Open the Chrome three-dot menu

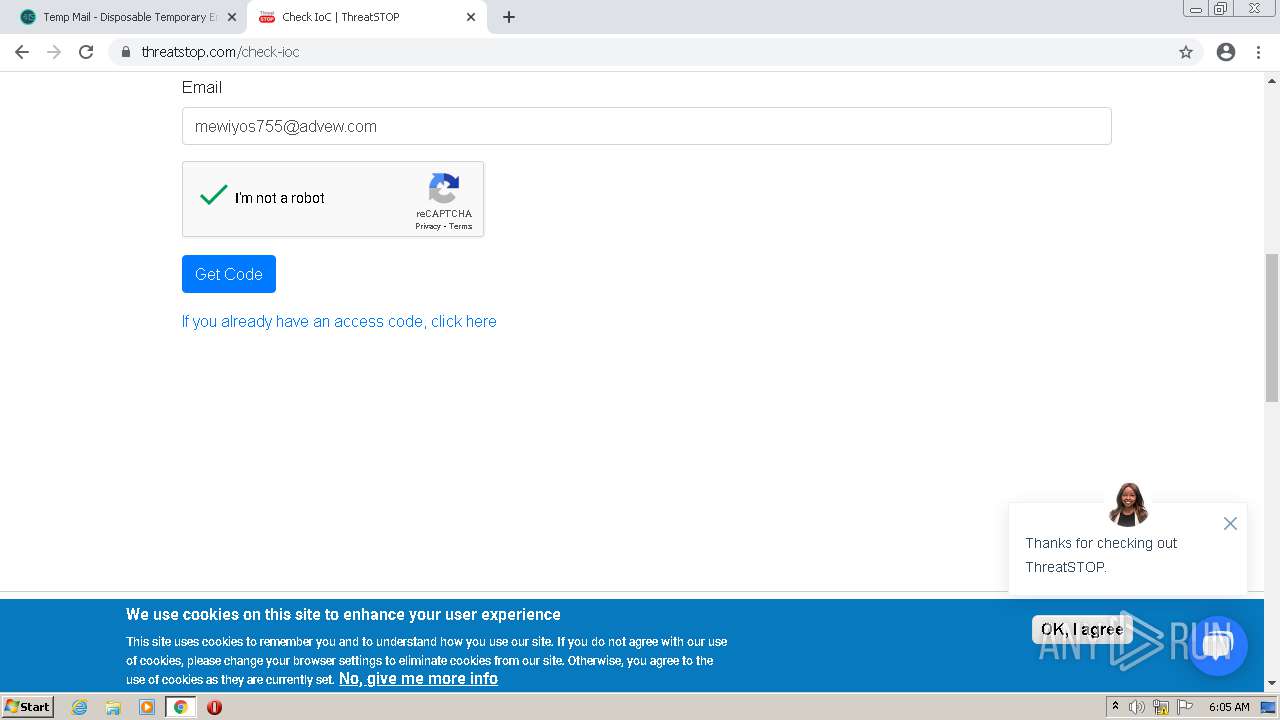tap(1258, 52)
